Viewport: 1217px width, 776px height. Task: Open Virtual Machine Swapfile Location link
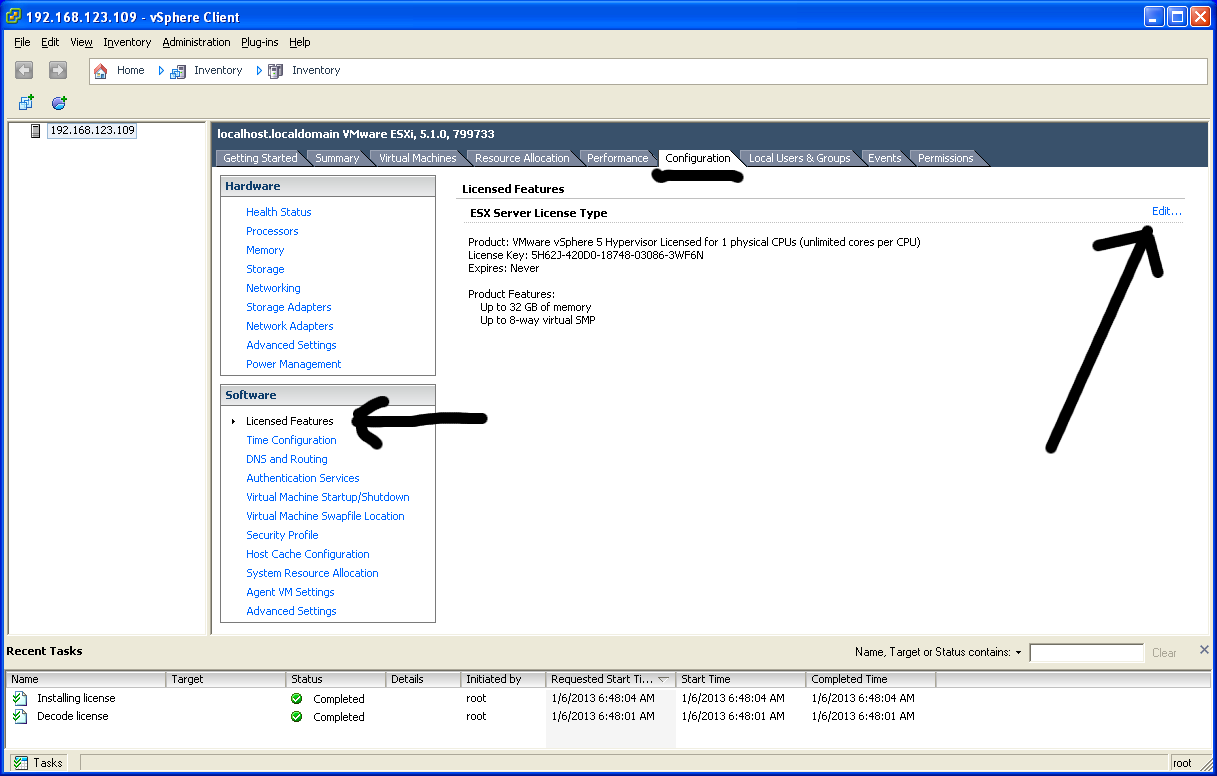[x=325, y=516]
